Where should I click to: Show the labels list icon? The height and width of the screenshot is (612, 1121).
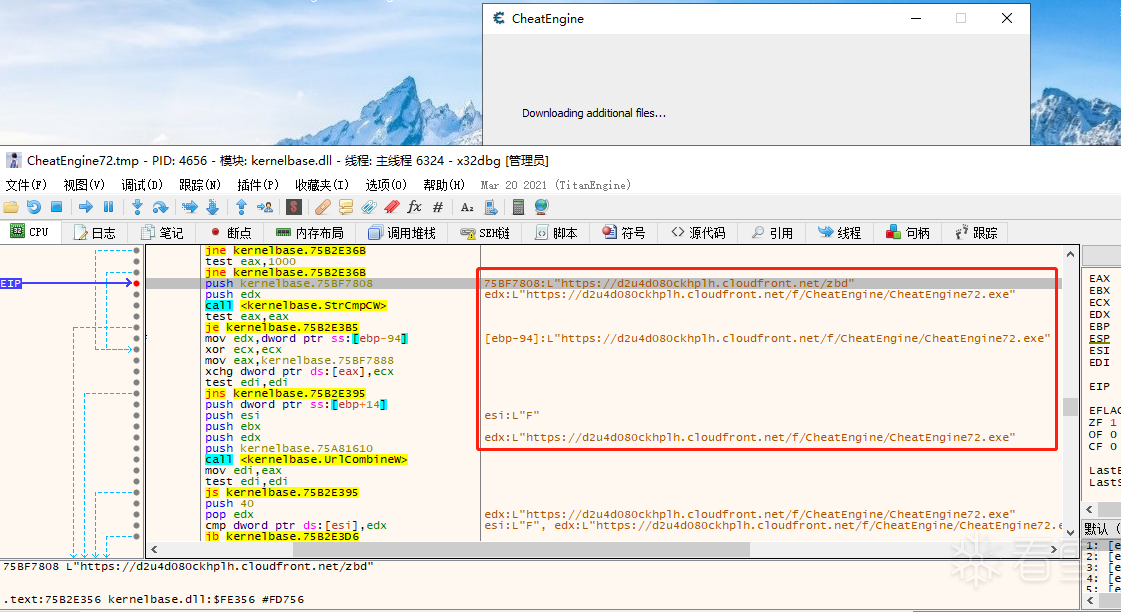[369, 207]
